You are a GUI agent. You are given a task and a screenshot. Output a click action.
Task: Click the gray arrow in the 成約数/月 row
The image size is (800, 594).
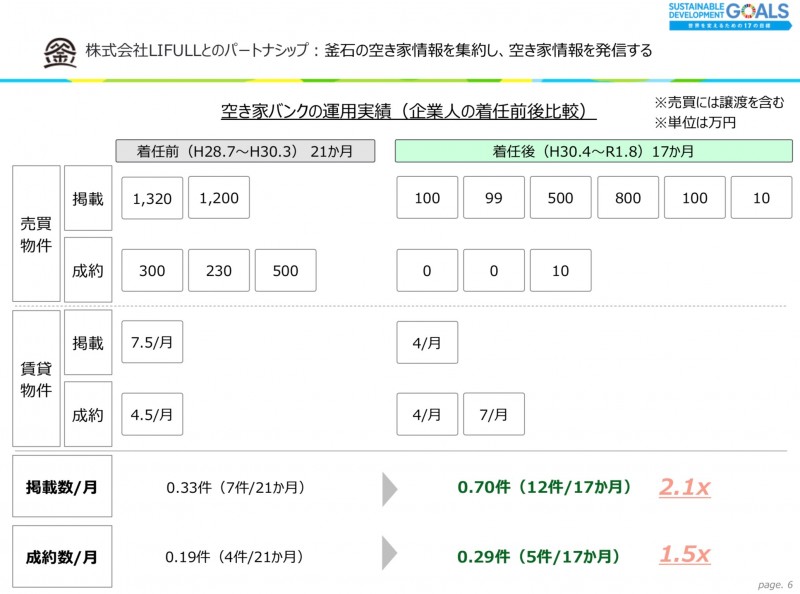pos(389,556)
